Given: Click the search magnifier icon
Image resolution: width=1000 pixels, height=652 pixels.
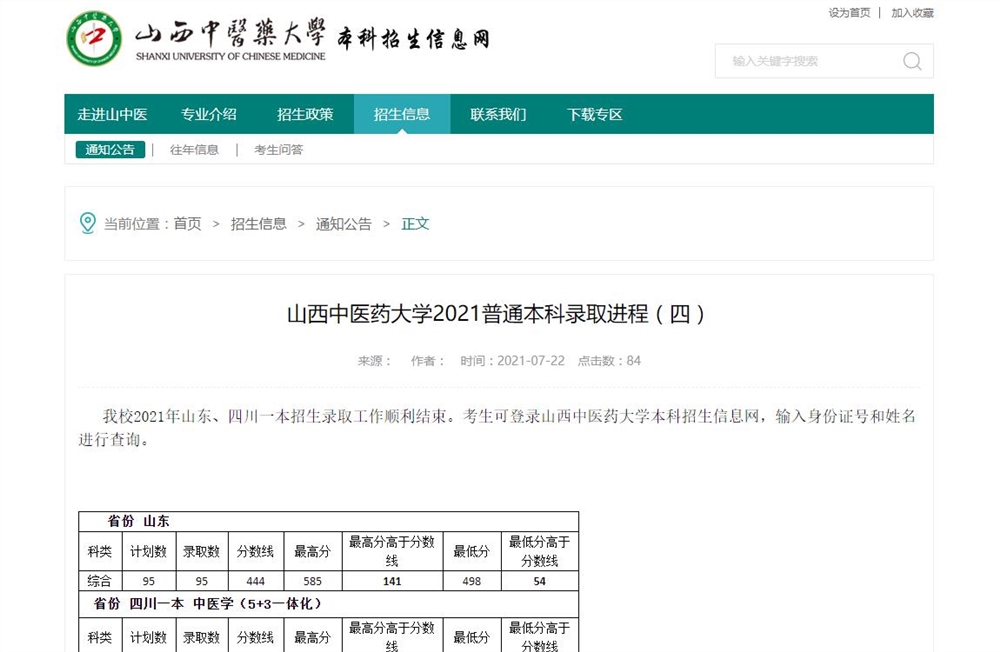Looking at the screenshot, I should [912, 61].
